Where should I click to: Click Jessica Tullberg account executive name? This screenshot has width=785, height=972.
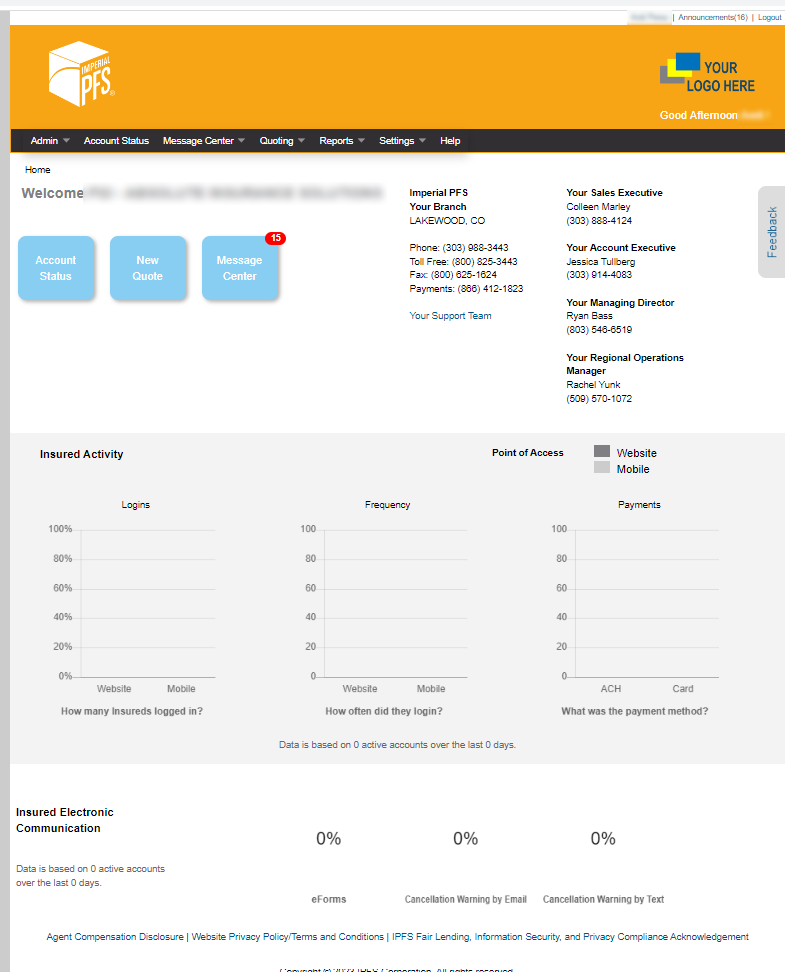pos(600,262)
